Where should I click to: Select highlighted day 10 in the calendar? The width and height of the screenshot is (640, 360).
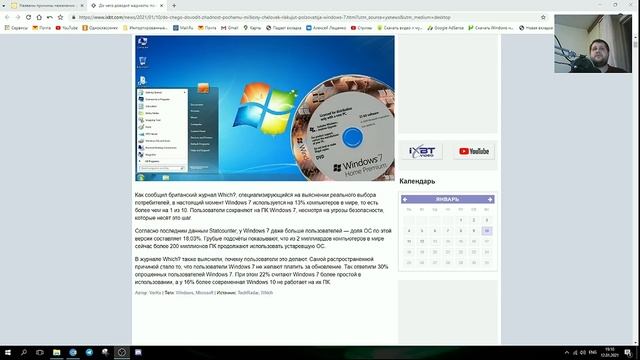point(487,231)
